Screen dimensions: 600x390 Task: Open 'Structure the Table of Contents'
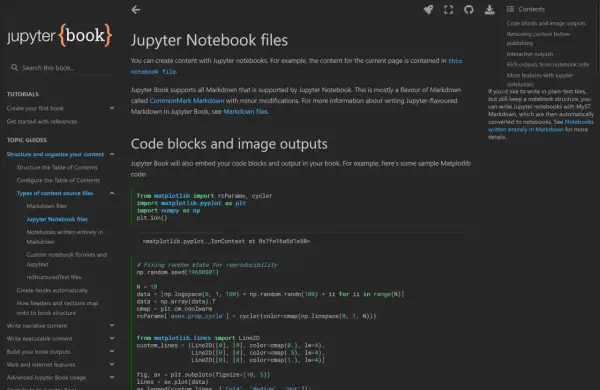click(x=57, y=167)
